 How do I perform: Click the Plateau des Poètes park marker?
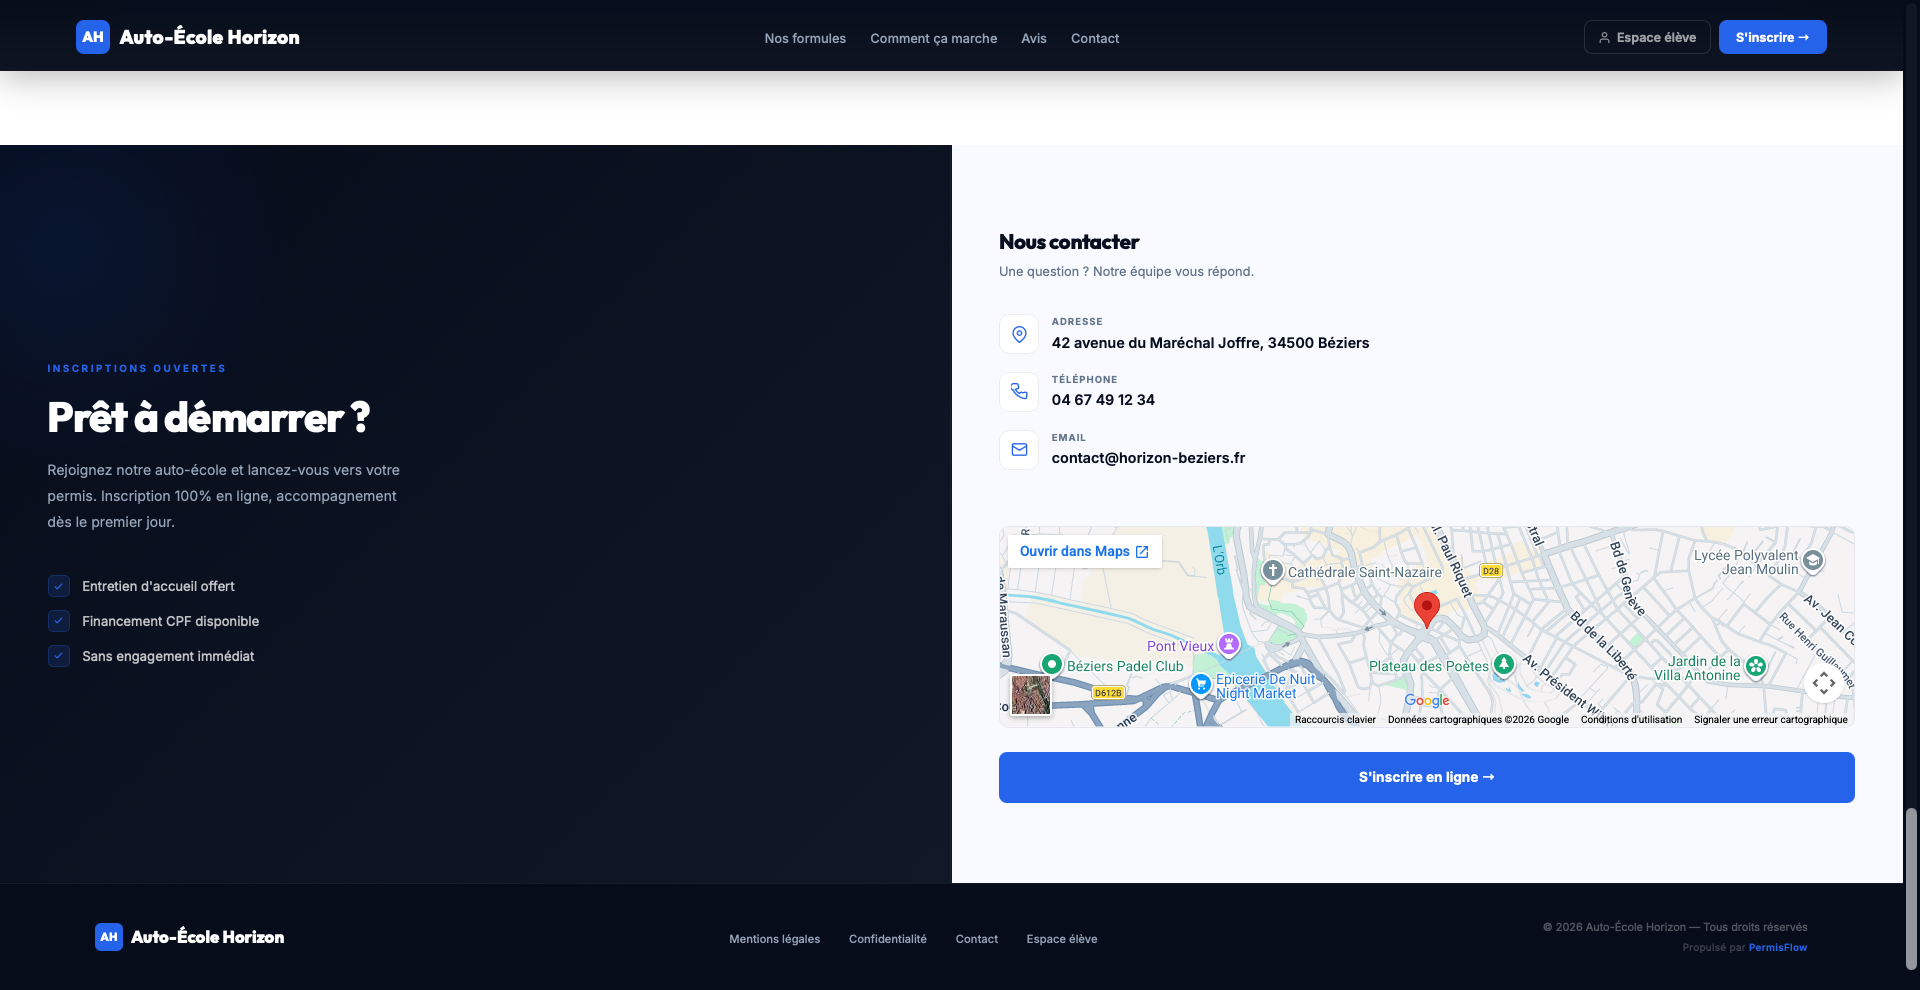tap(1503, 664)
